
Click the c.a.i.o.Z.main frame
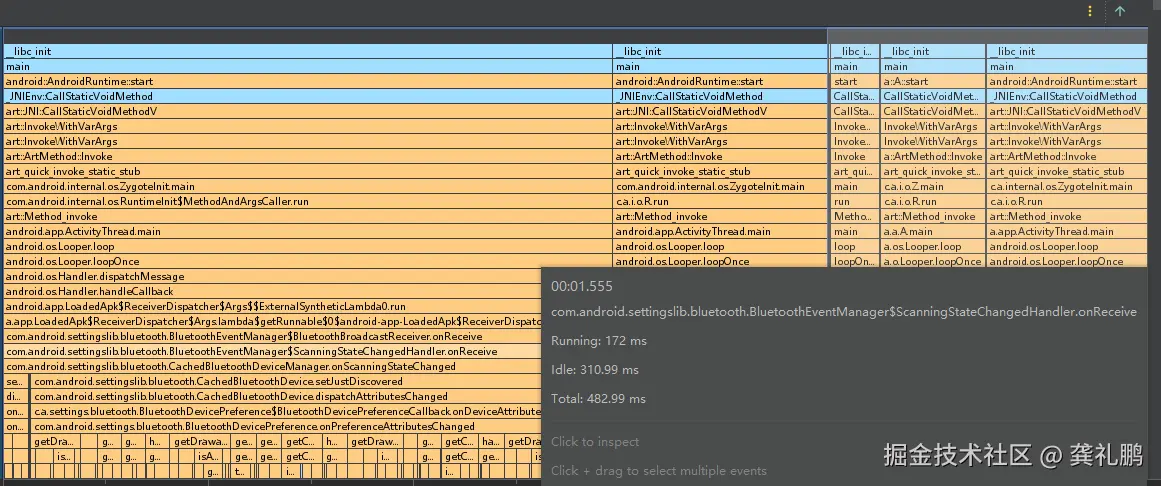click(x=933, y=187)
